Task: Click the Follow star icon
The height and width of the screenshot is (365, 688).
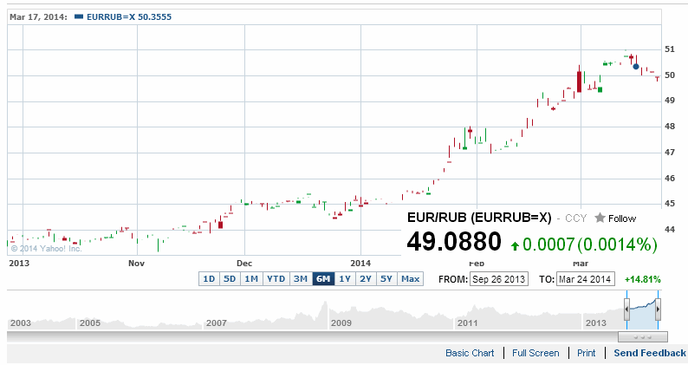Action: click(x=600, y=218)
